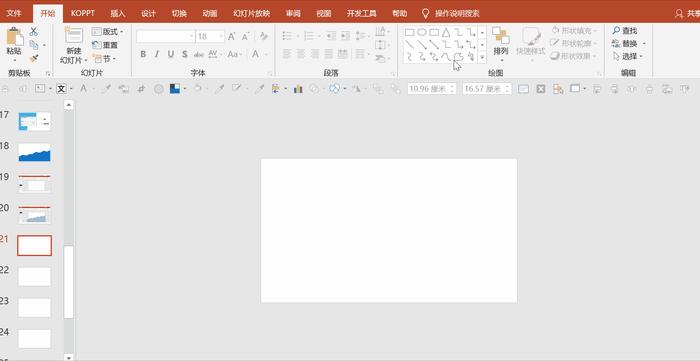Image resolution: width=700 pixels, height=361 pixels.
Task: Click the 形状轮廓 shape outline button
Action: 574,43
